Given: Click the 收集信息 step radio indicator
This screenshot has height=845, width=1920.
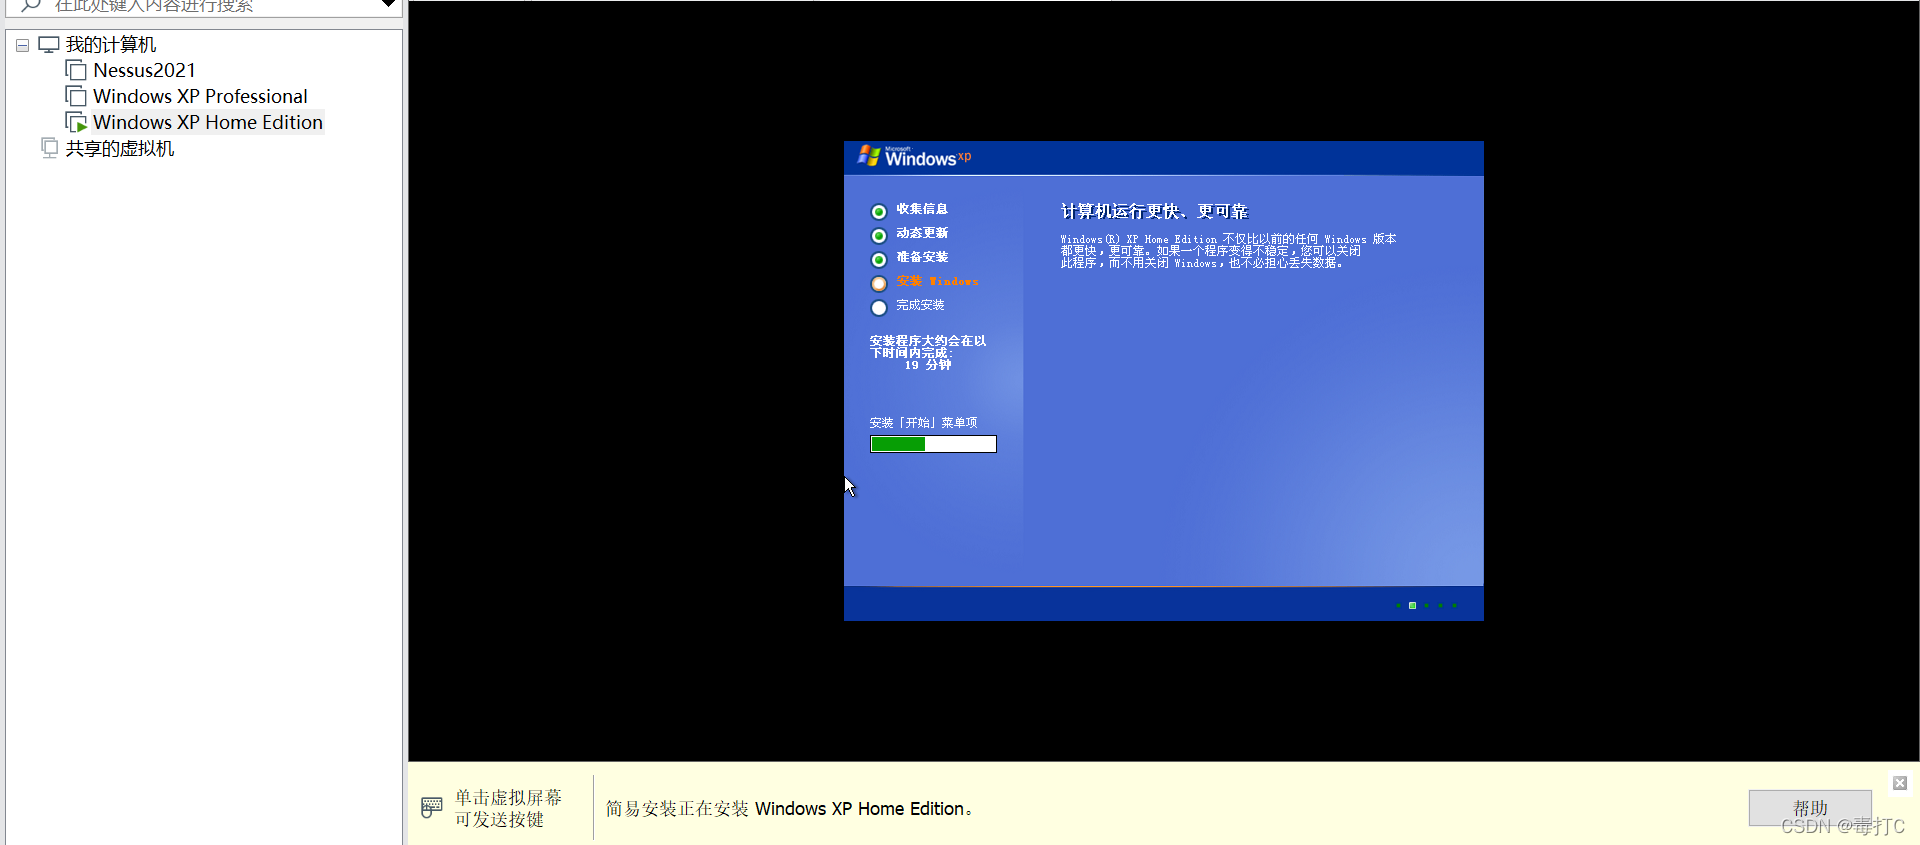Looking at the screenshot, I should coord(879,211).
